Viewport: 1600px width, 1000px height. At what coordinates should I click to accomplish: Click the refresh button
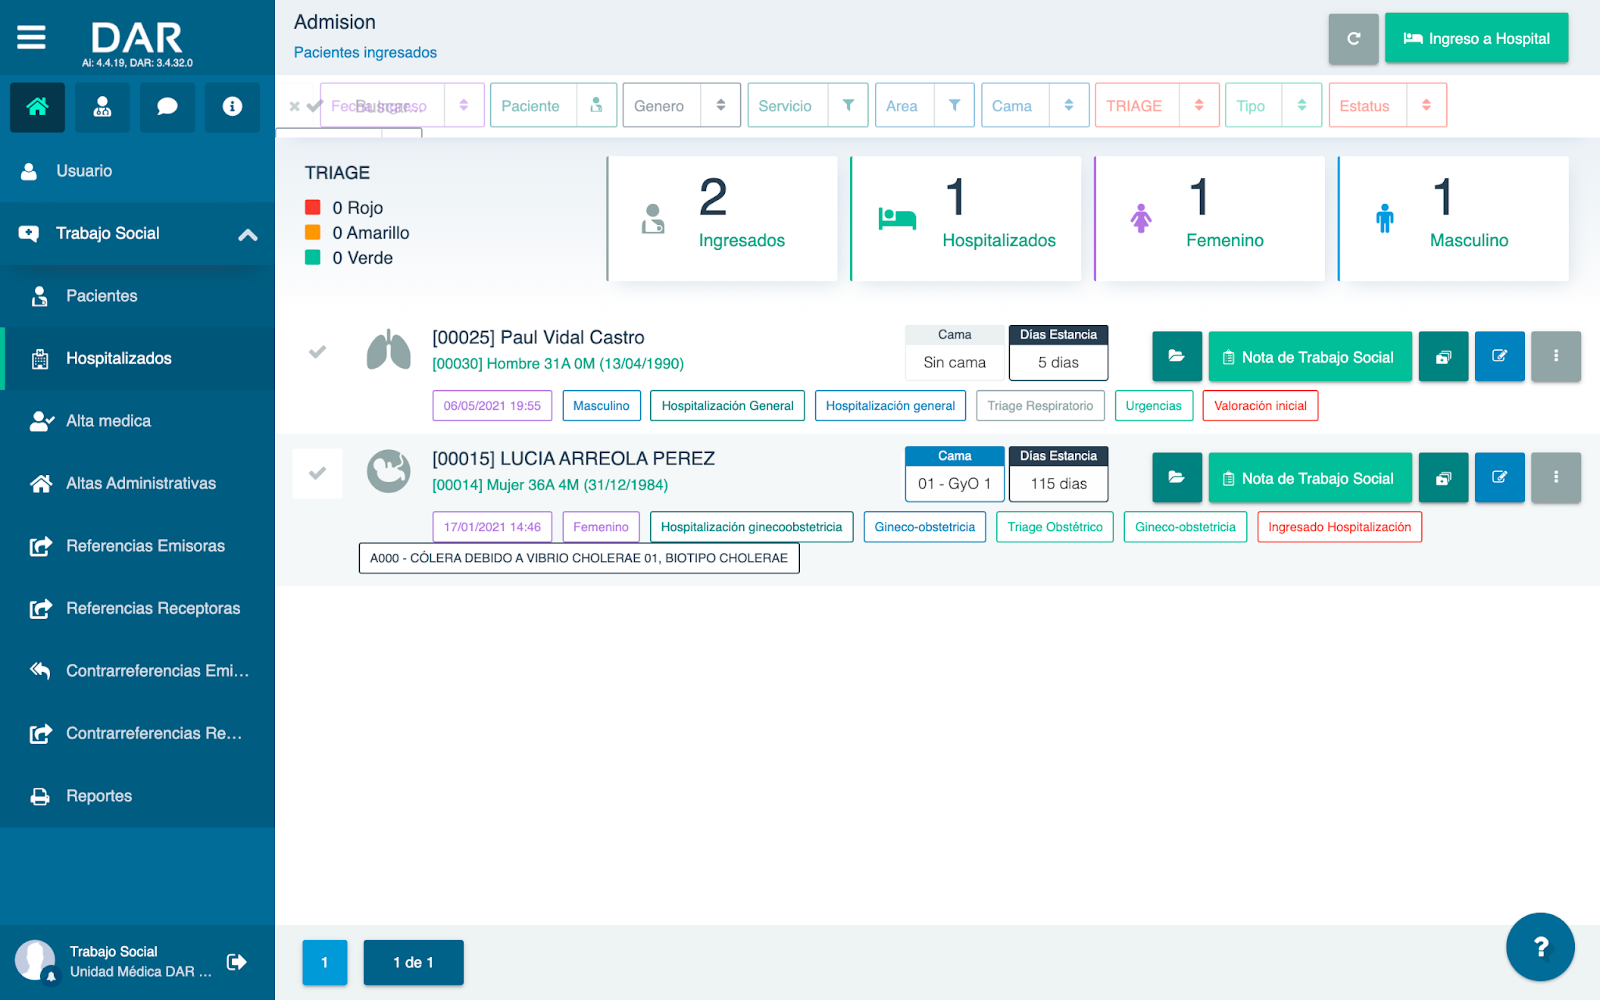[1353, 39]
